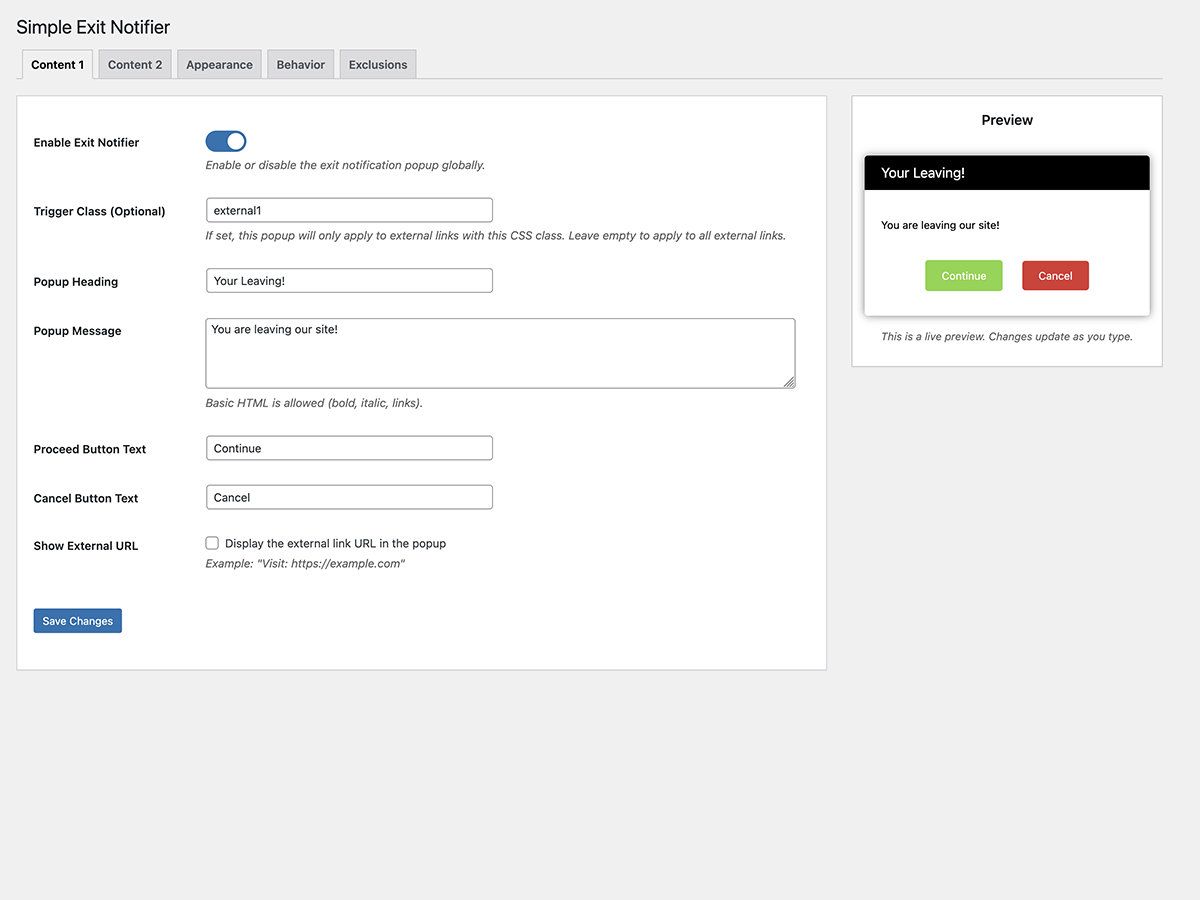Check the Show External URL checkbox
Image resolution: width=1200 pixels, height=900 pixels.
pos(212,543)
